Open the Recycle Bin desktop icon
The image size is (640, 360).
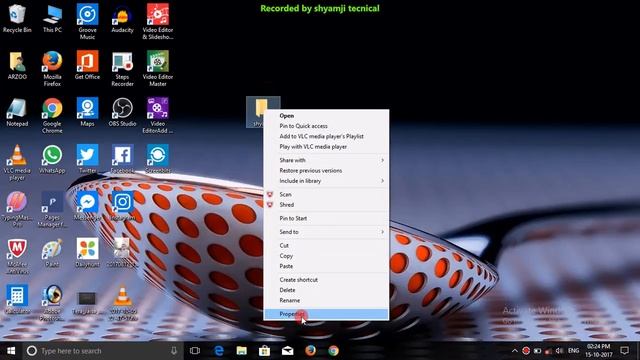17,19
